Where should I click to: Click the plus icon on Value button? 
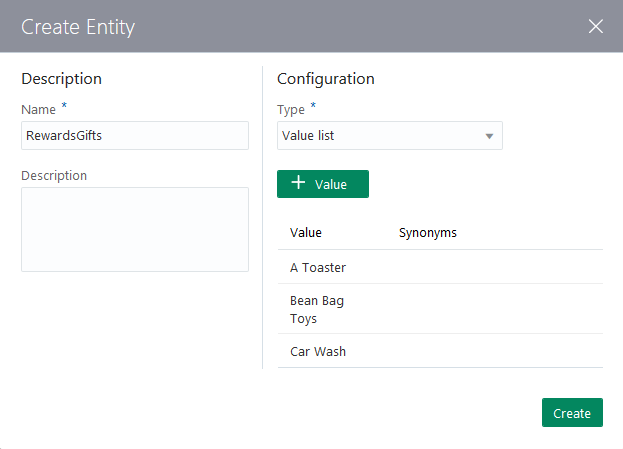pos(298,183)
